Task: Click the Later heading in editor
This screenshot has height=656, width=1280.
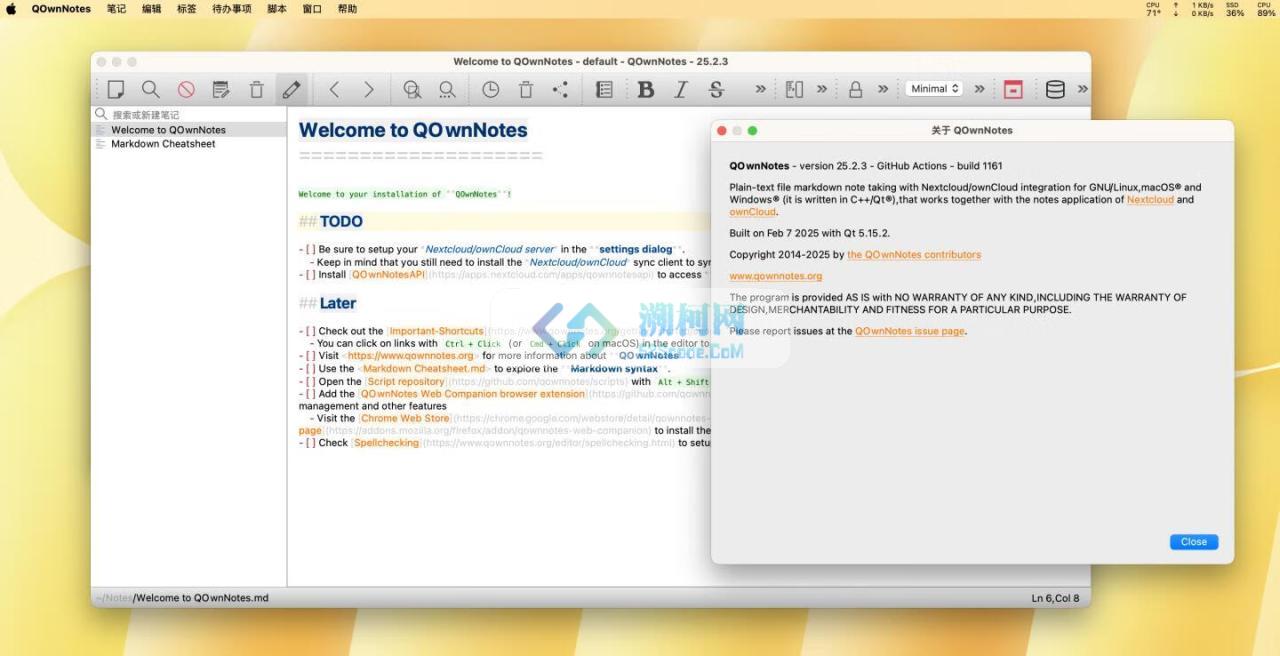Action: [338, 303]
